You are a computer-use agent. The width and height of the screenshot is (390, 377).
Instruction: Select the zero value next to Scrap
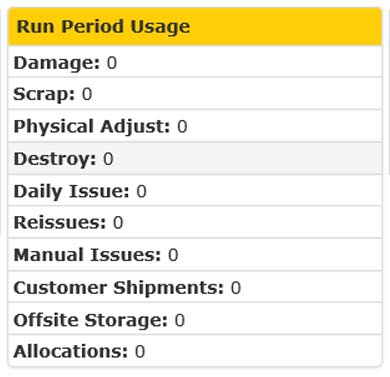tap(87, 94)
